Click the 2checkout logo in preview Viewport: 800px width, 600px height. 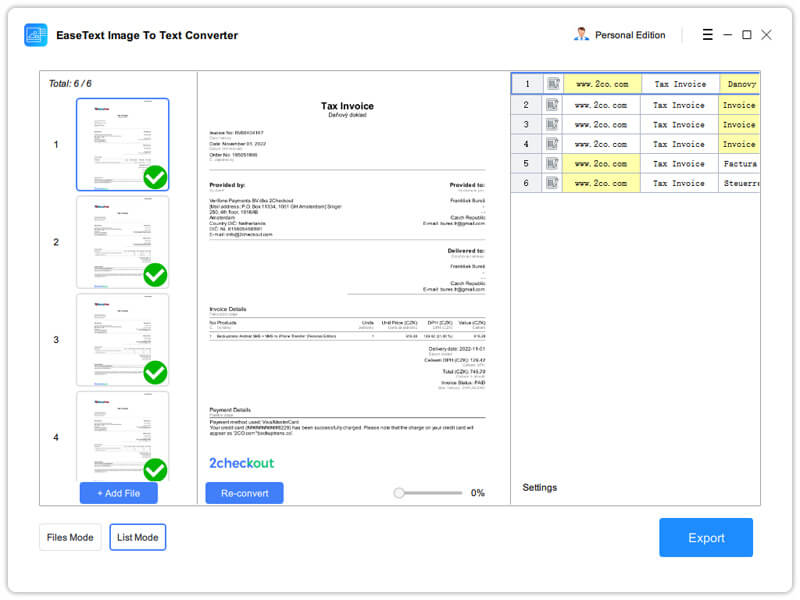click(241, 463)
